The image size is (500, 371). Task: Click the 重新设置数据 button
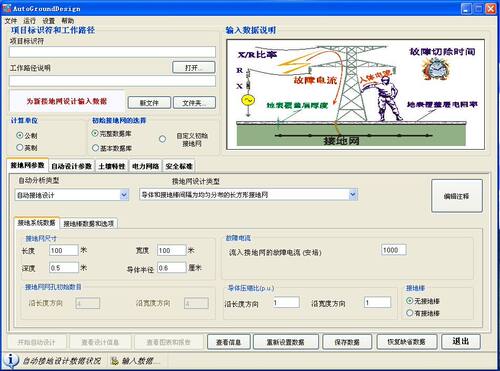[x=286, y=342]
